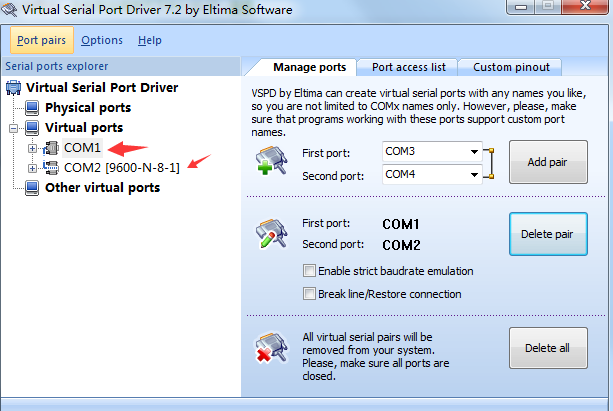Click the delete all red cross icon
Image resolution: width=613 pixels, height=411 pixels.
coord(271,348)
